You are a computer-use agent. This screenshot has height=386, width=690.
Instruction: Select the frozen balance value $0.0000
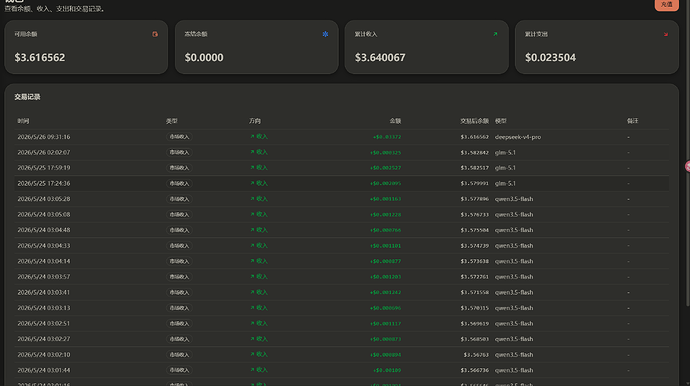tap(204, 58)
